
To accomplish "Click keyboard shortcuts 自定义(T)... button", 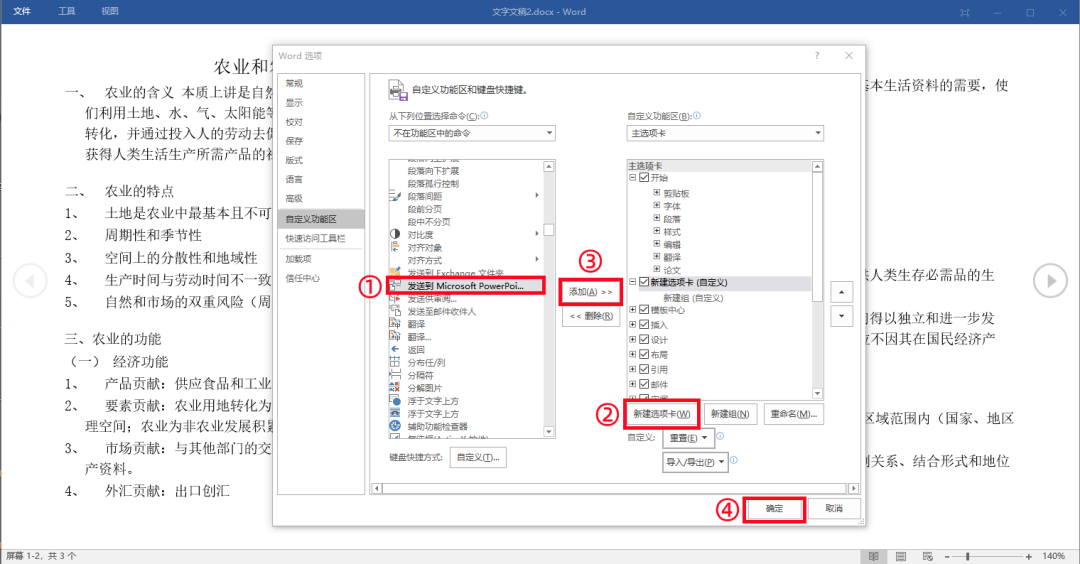I will pos(478,457).
